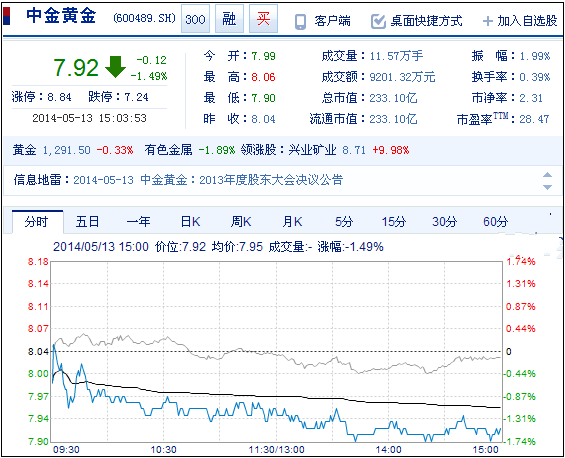Click the timestamp 2014-05-13 15:03:53

tap(89, 118)
